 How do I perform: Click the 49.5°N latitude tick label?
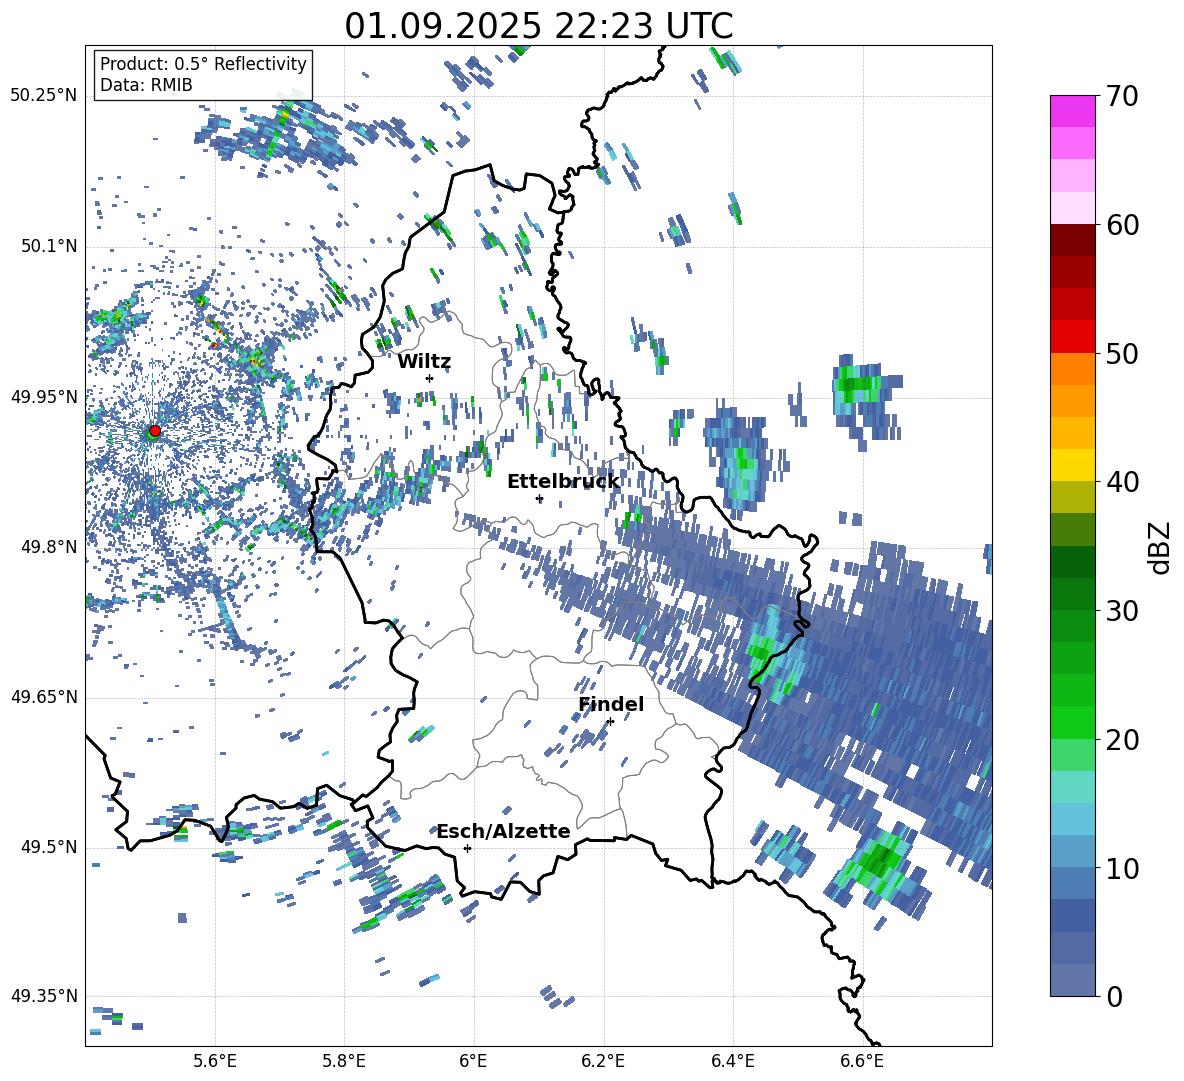pyautogui.click(x=50, y=846)
